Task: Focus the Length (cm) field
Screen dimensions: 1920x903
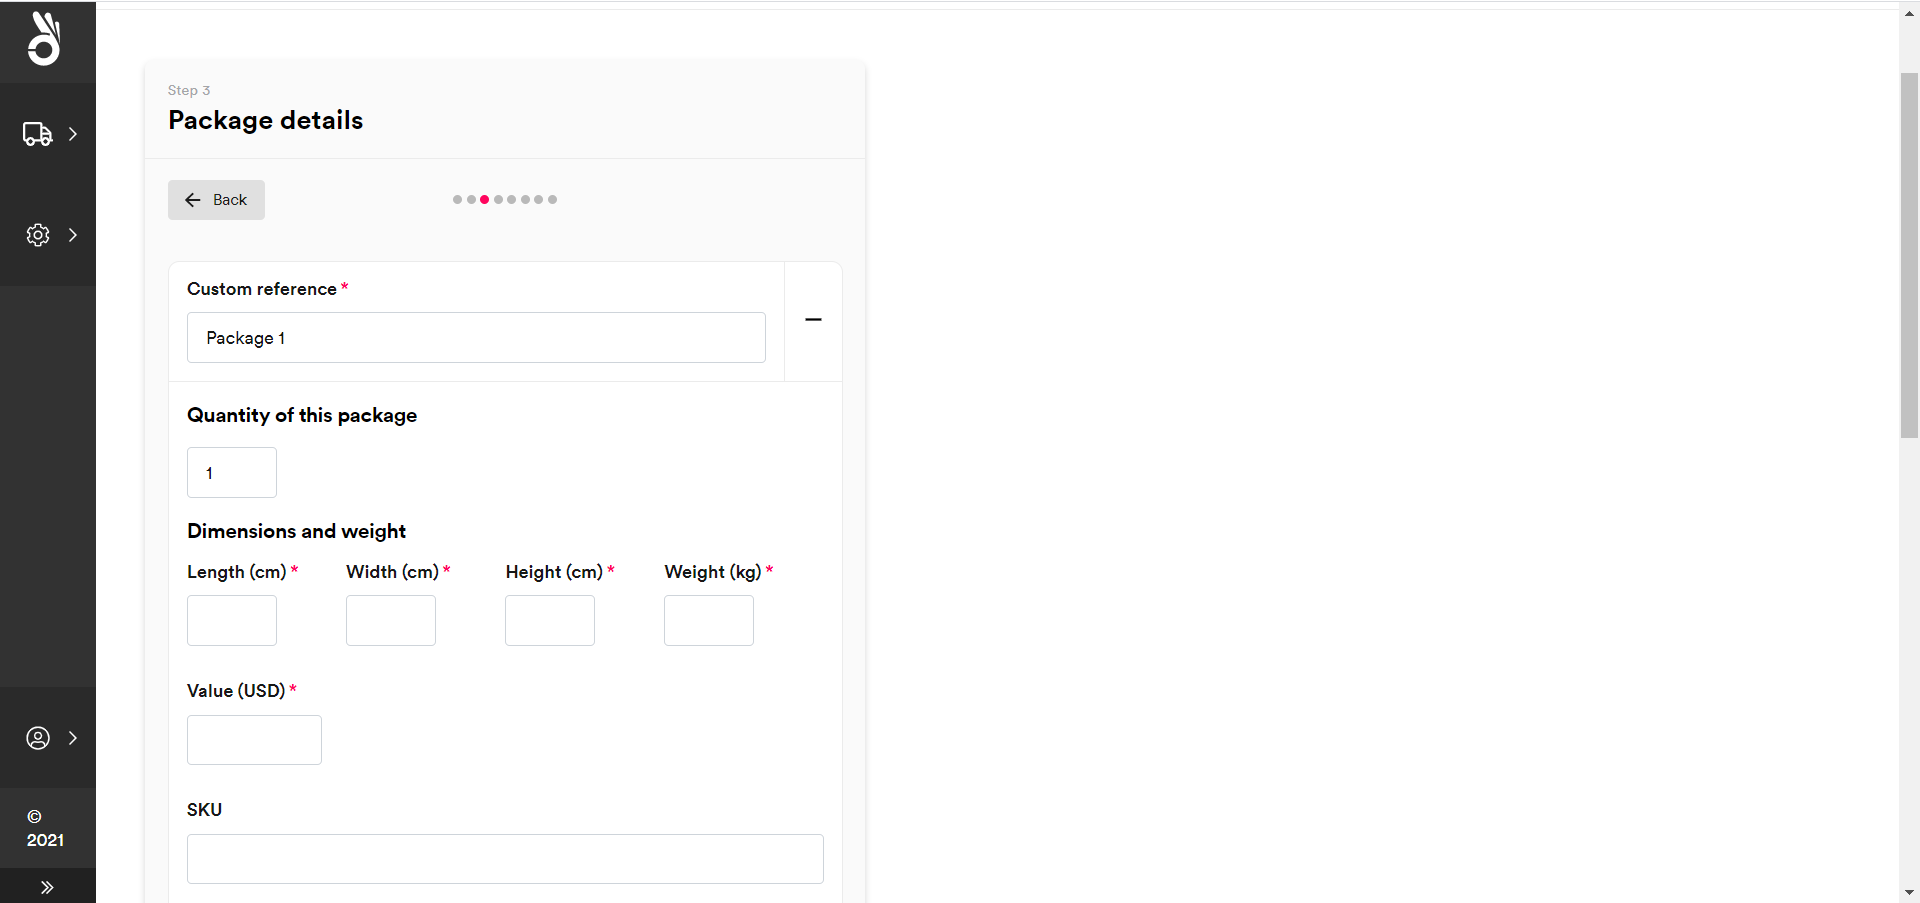Action: pos(232,621)
